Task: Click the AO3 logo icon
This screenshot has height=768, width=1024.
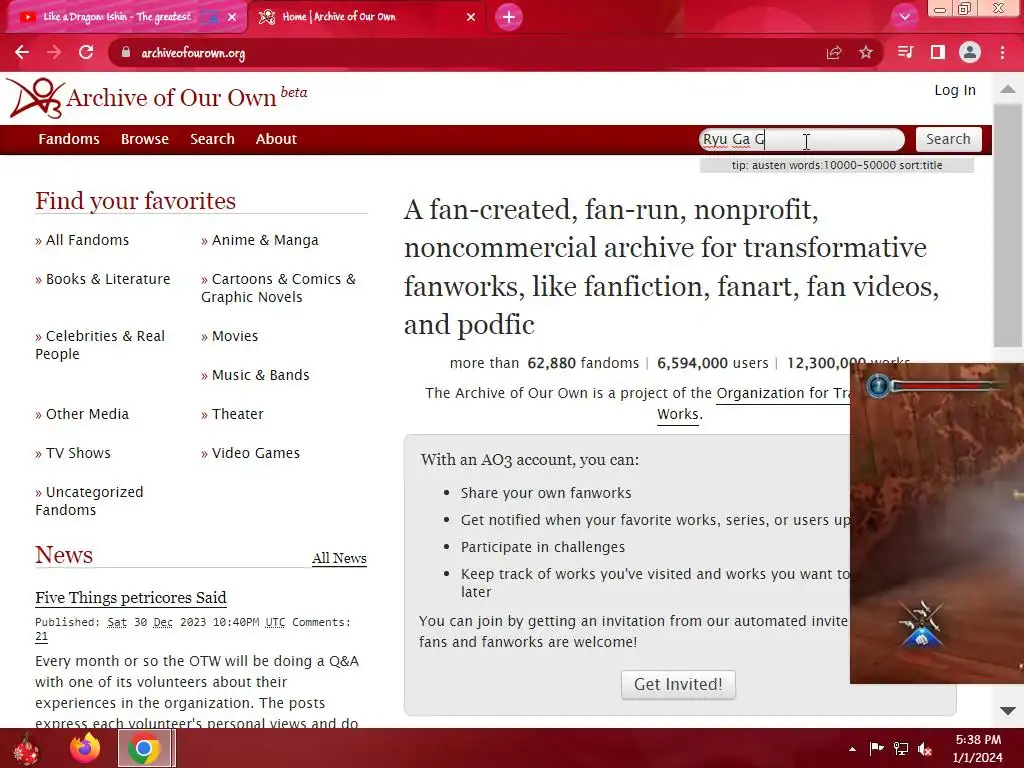Action: (35, 98)
